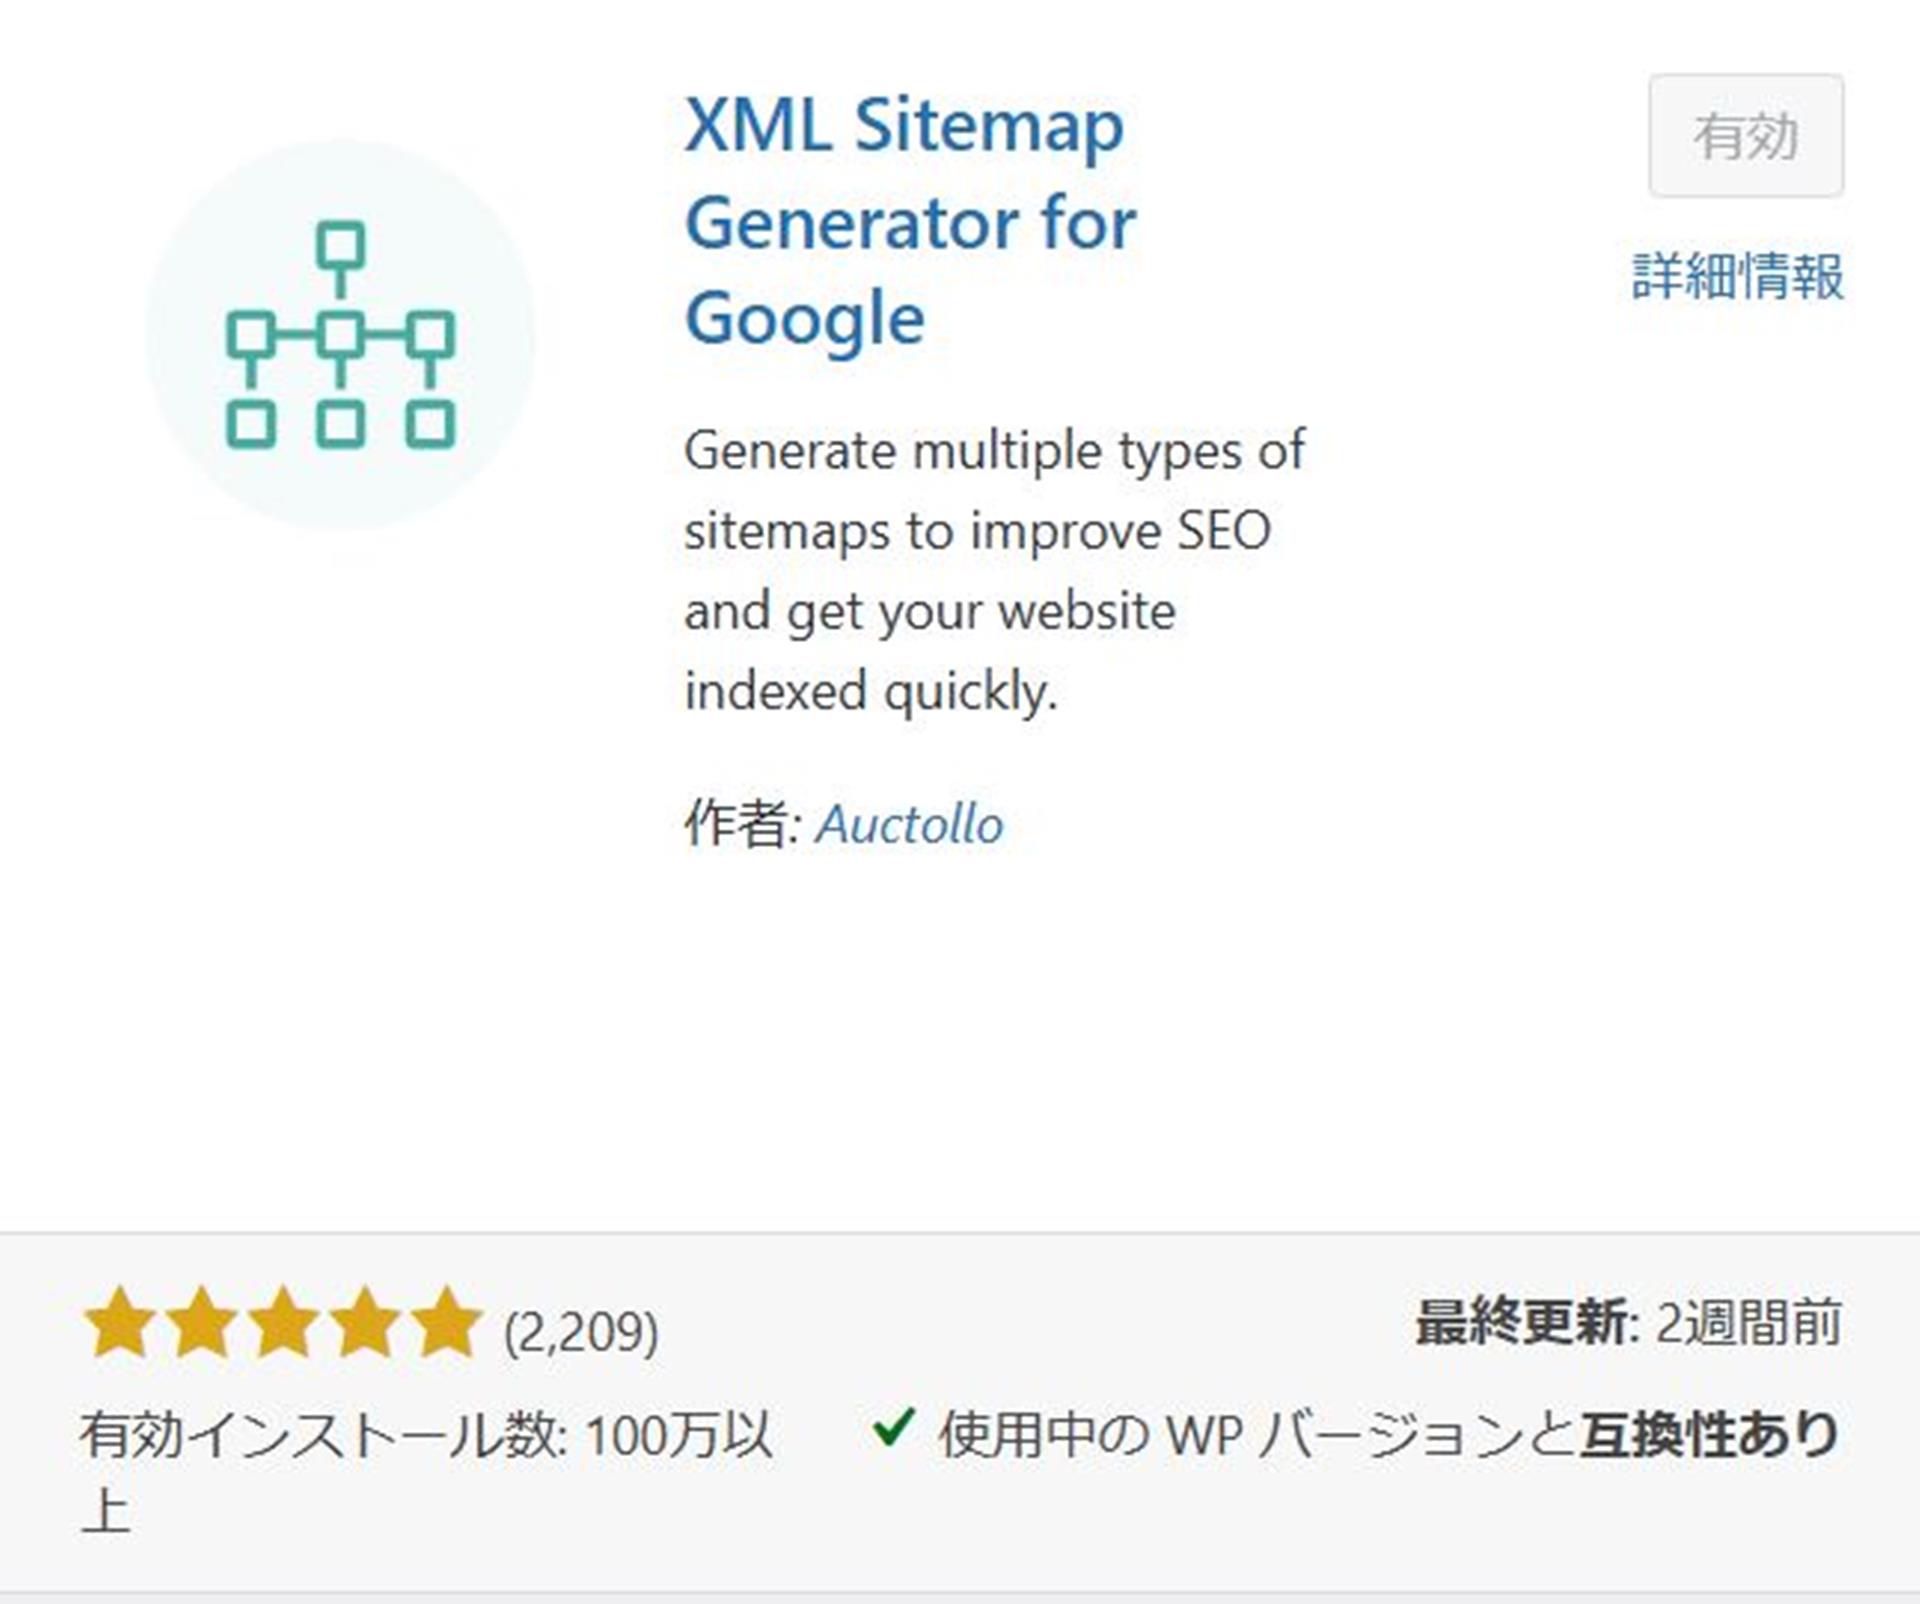Image resolution: width=1920 pixels, height=1604 pixels.
Task: Click the 互換性あり compatibility text
Action: coord(1709,1434)
